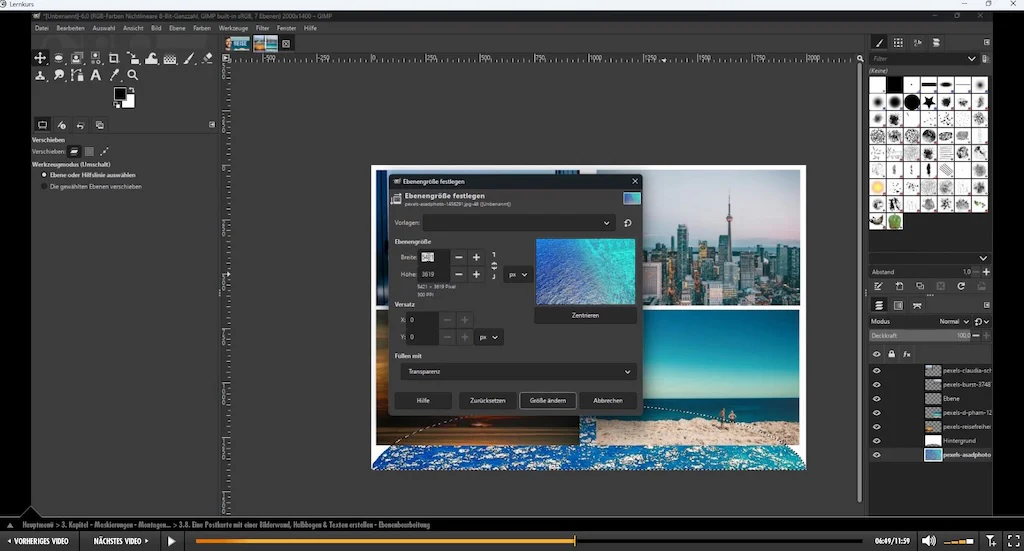This screenshot has height=551, width=1024.
Task: Set move target to layer
Action: [x=74, y=151]
